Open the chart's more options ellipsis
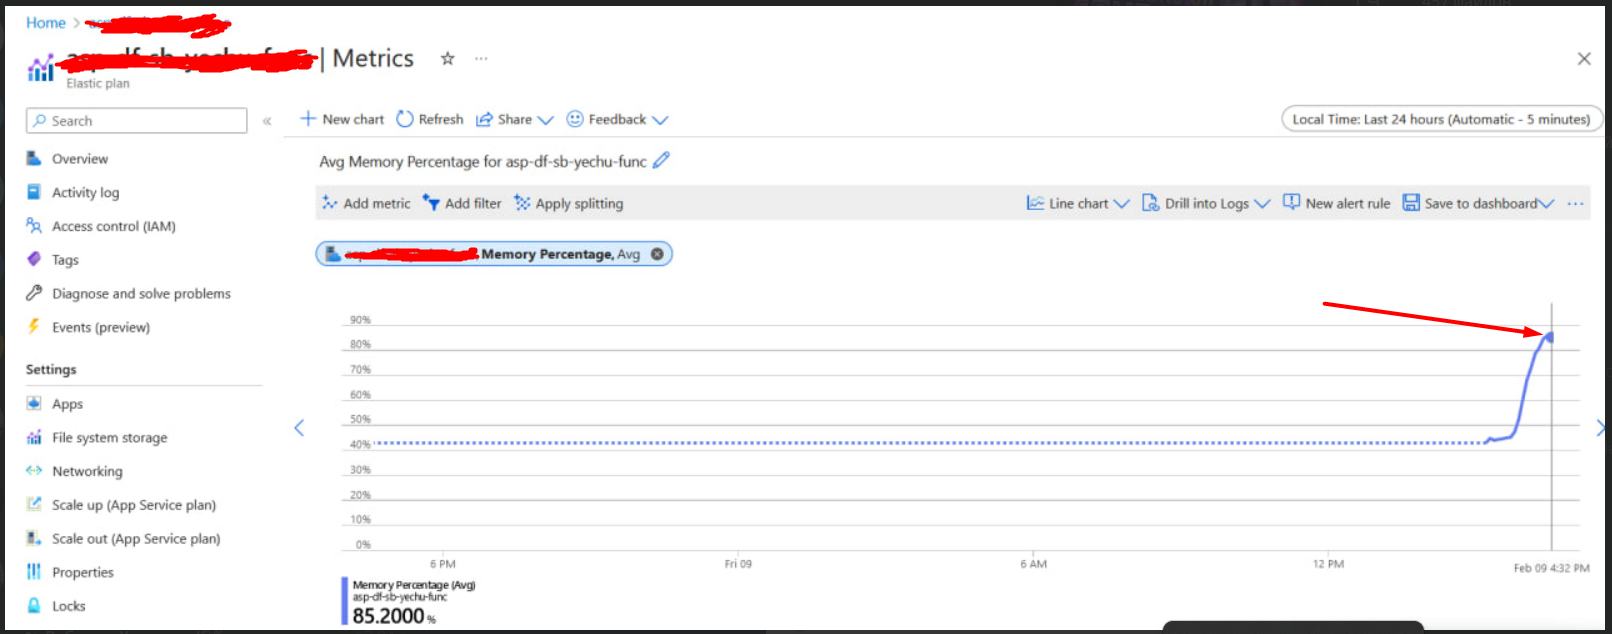 [1576, 203]
